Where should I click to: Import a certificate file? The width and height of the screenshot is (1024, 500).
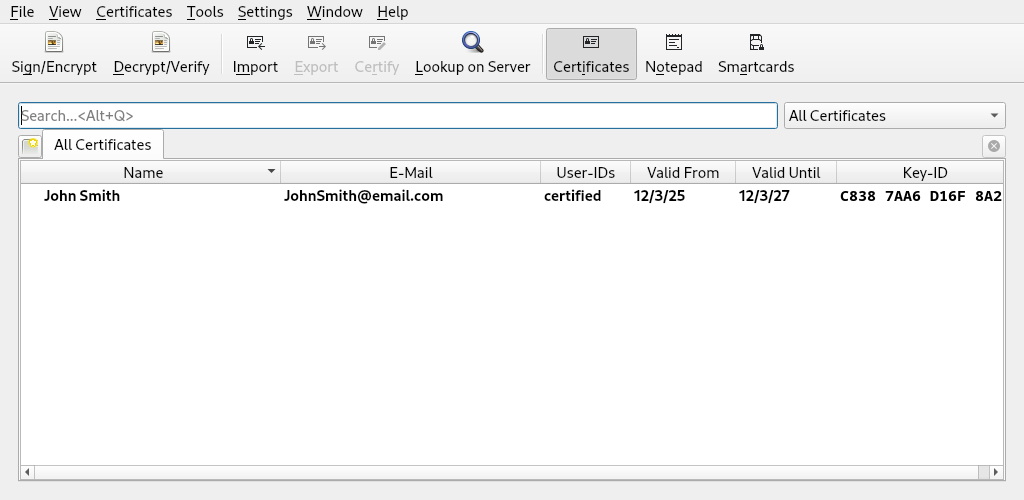pos(255,54)
